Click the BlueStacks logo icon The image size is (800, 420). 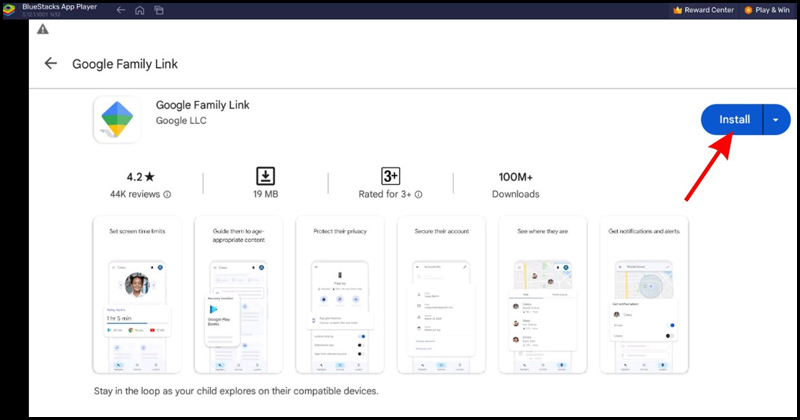[x=9, y=10]
